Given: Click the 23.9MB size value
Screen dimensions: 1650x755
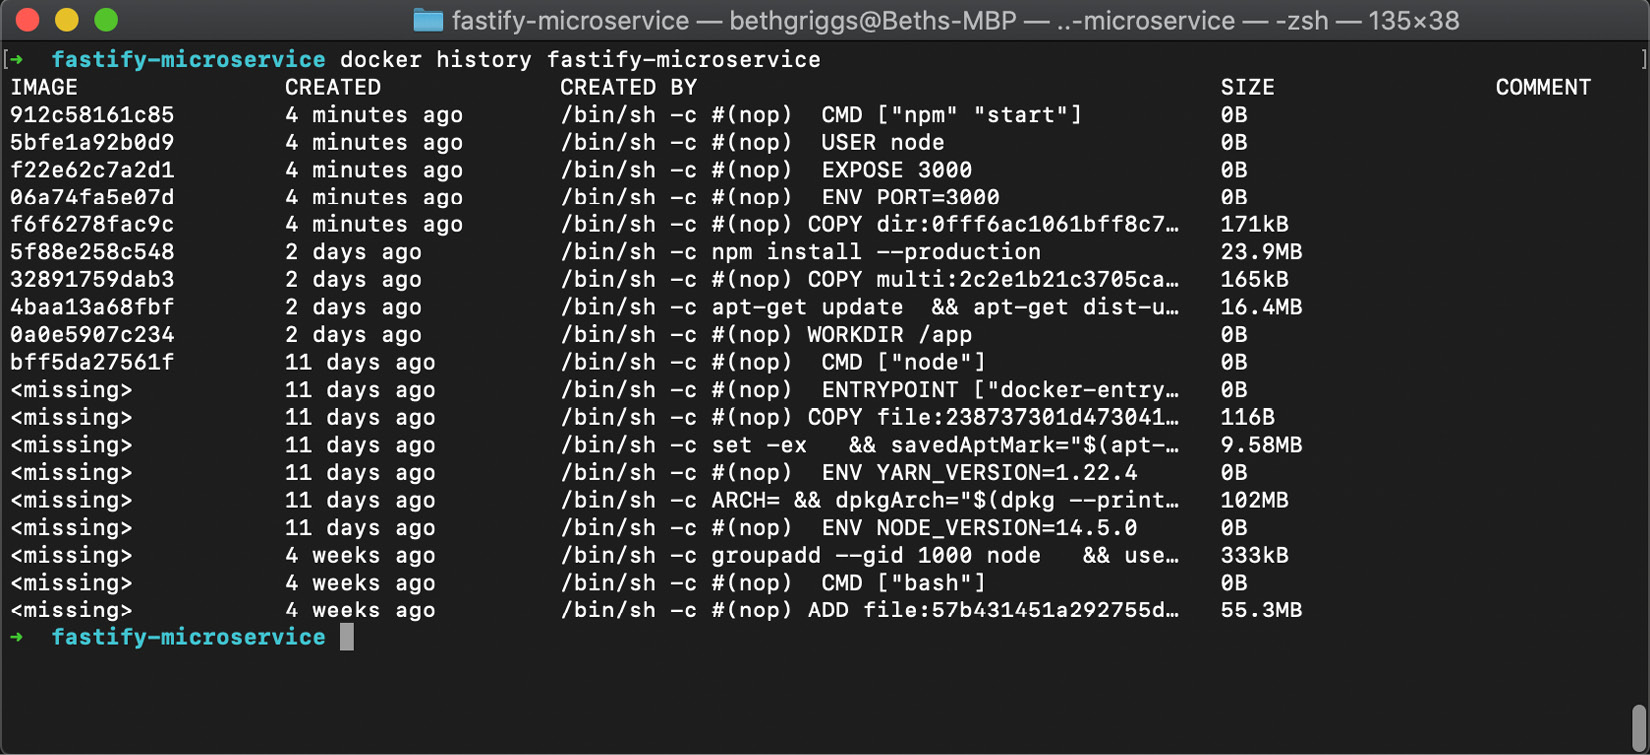Looking at the screenshot, I should (1261, 252).
